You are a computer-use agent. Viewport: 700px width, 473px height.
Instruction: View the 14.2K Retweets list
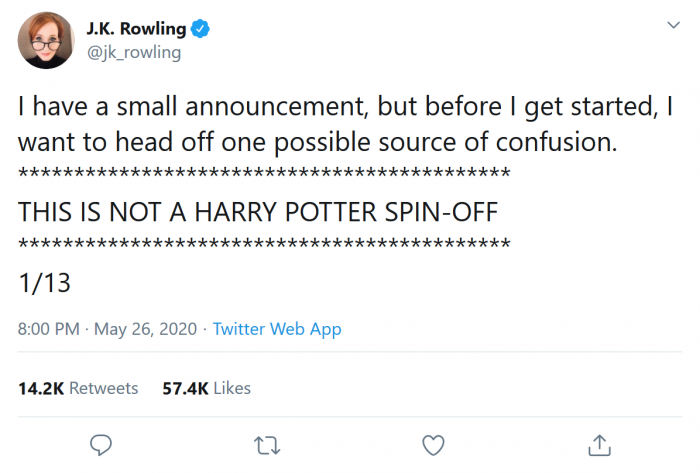click(78, 388)
